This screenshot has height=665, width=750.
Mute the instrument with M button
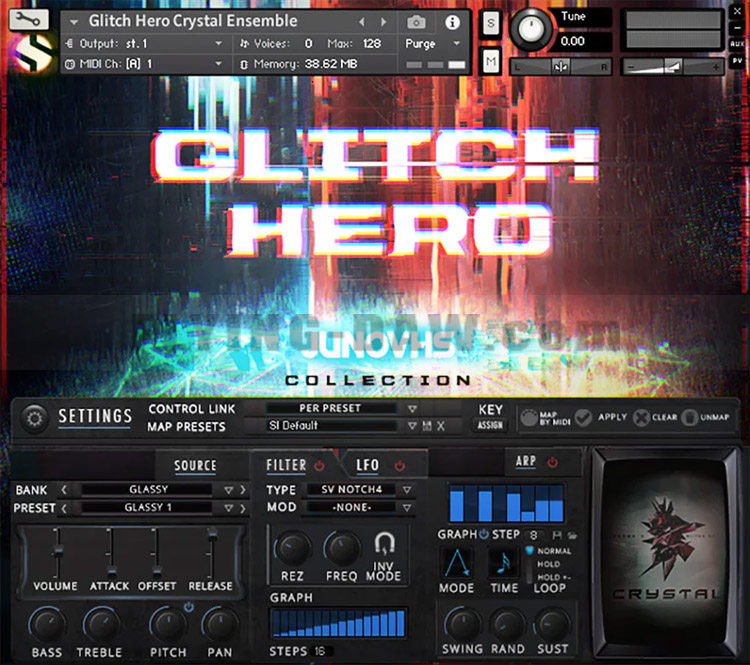(491, 61)
